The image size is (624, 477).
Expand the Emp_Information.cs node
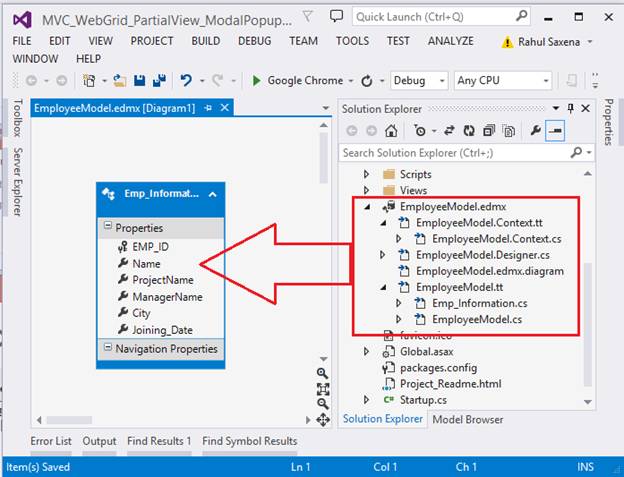click(x=398, y=303)
